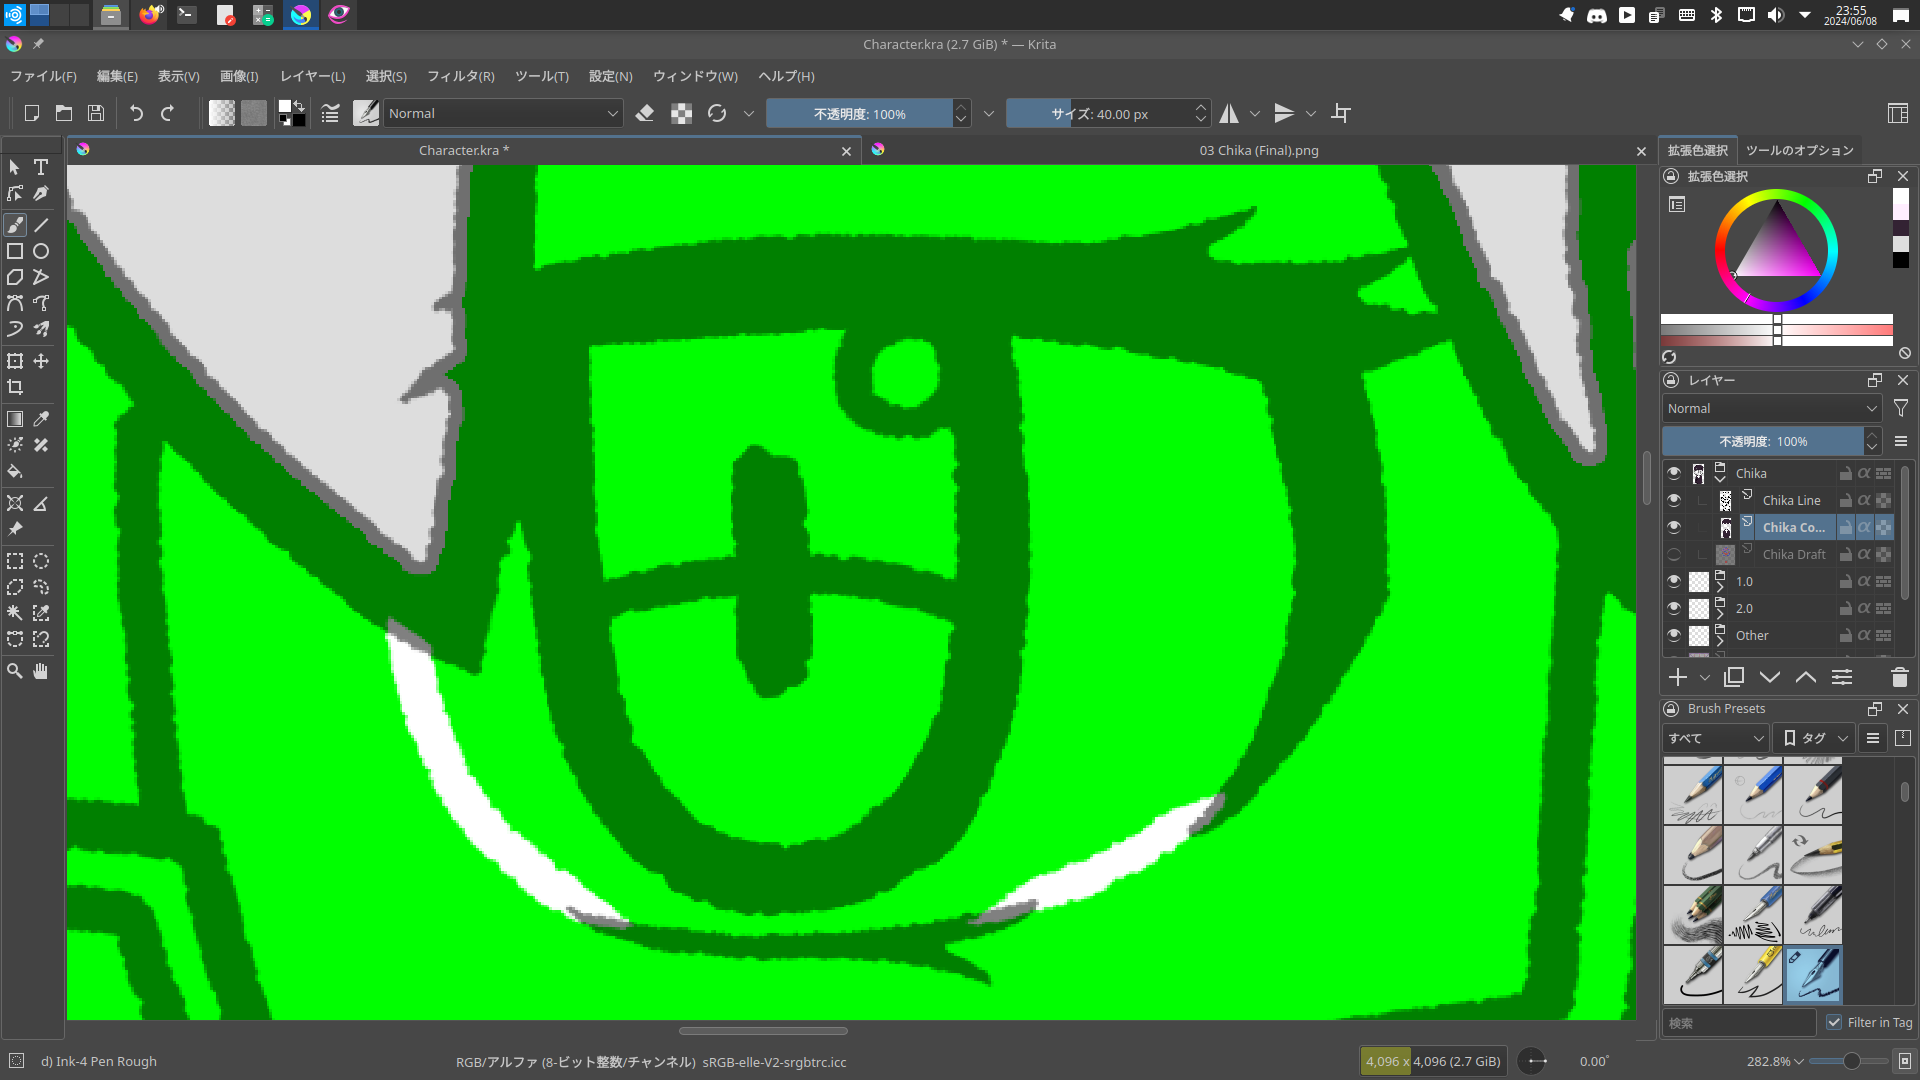Move the layer up arrow button
Viewport: 1920px width, 1080px height.
1806,677
